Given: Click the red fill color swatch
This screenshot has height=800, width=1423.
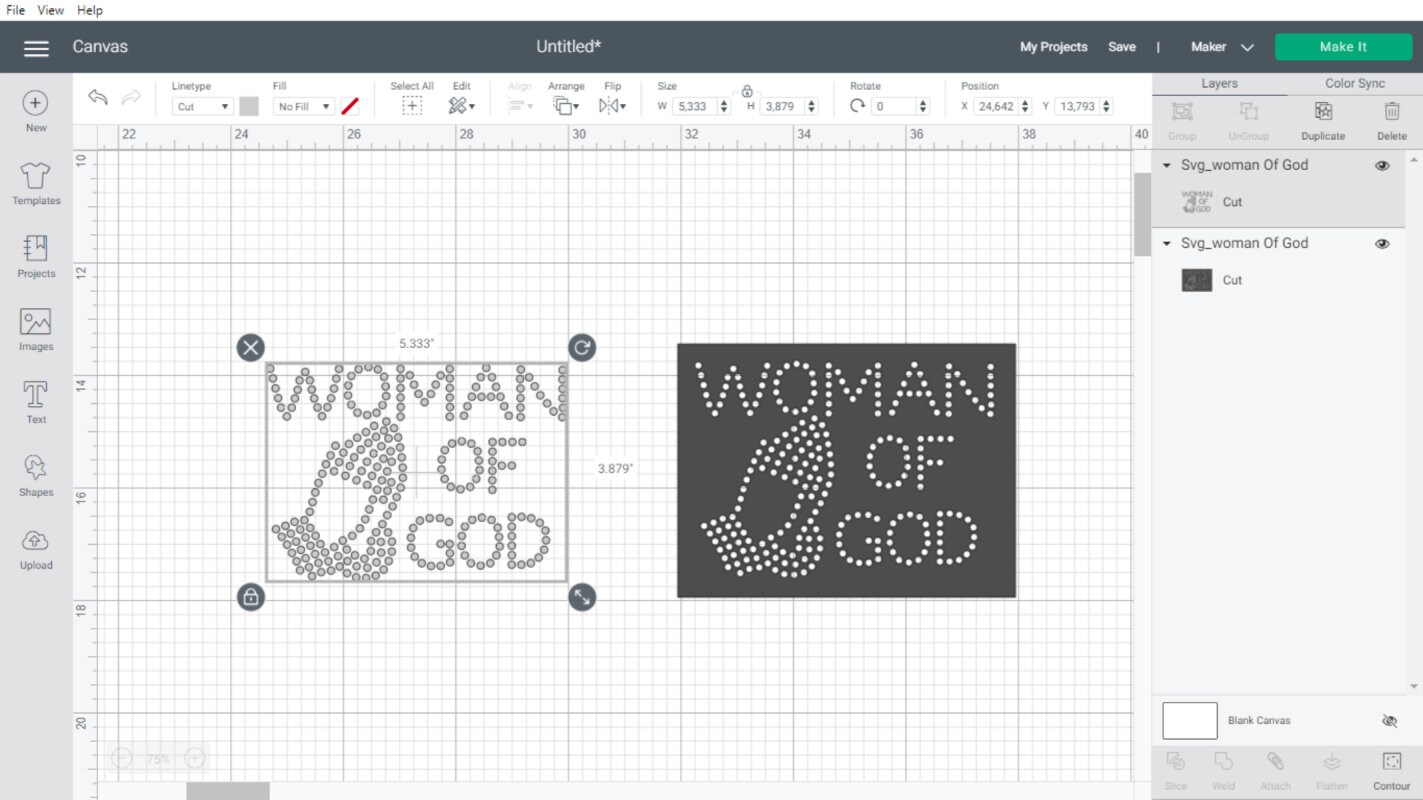Looking at the screenshot, I should coord(349,106).
